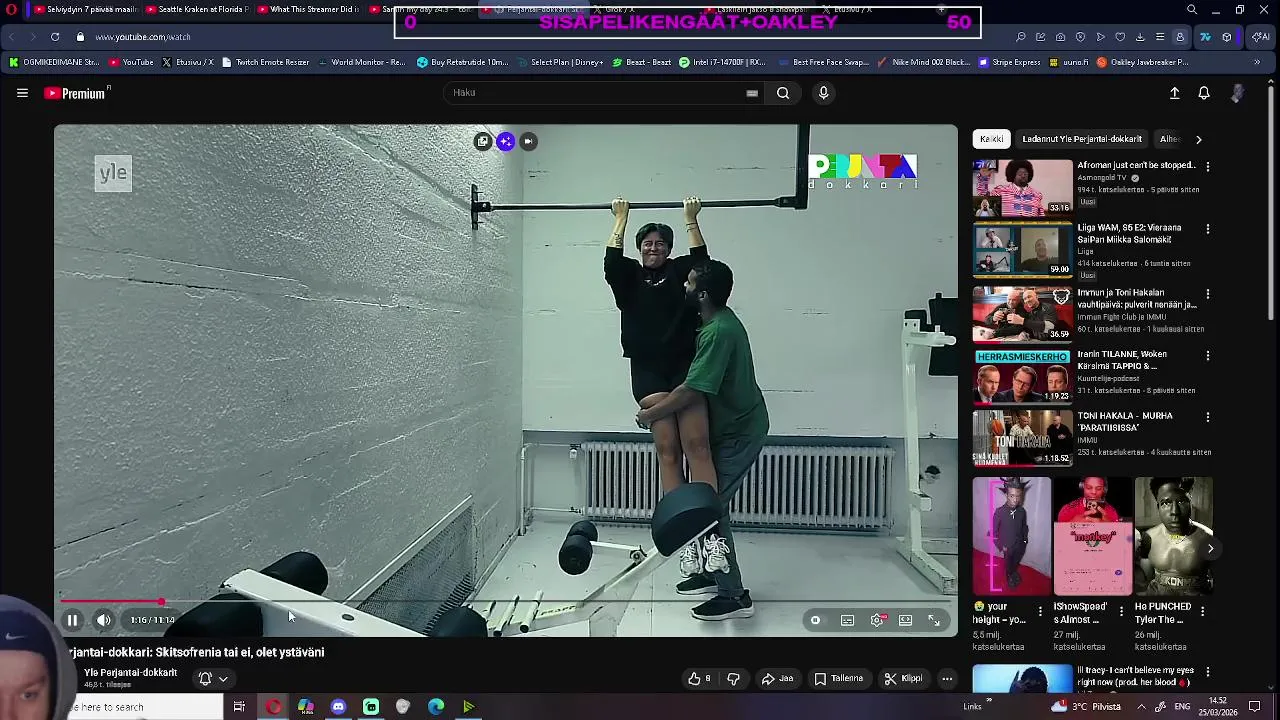The width and height of the screenshot is (1280, 720).
Task: Open more actions menu below video
Action: 947,678
